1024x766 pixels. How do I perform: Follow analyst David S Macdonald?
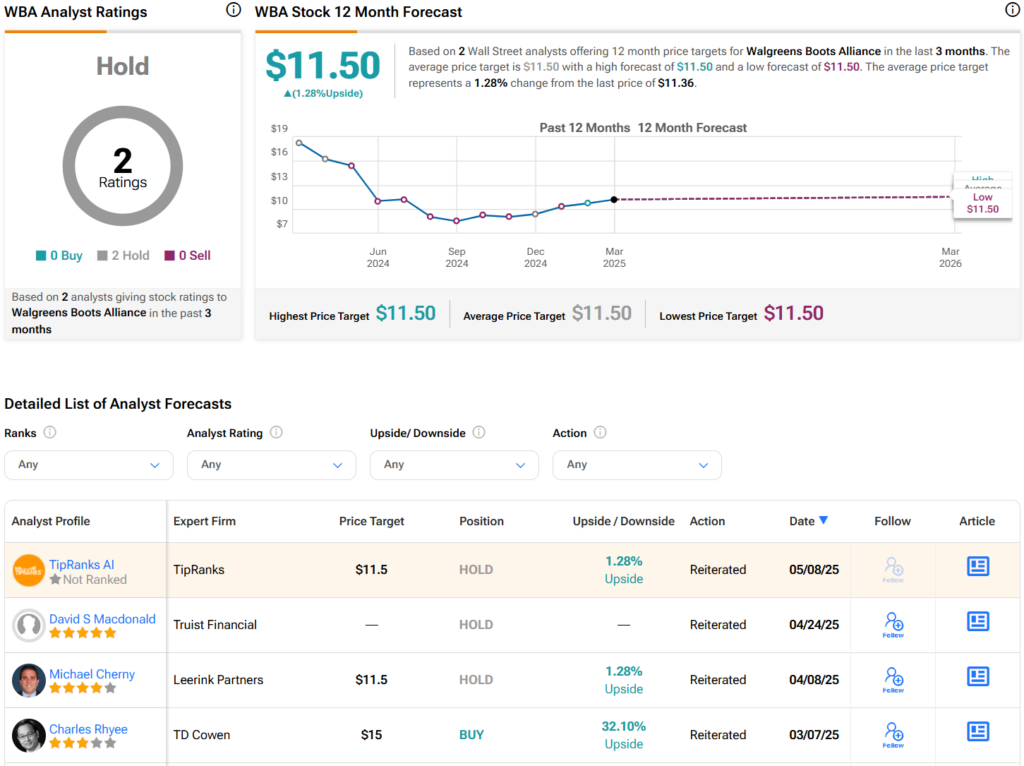pos(893,624)
